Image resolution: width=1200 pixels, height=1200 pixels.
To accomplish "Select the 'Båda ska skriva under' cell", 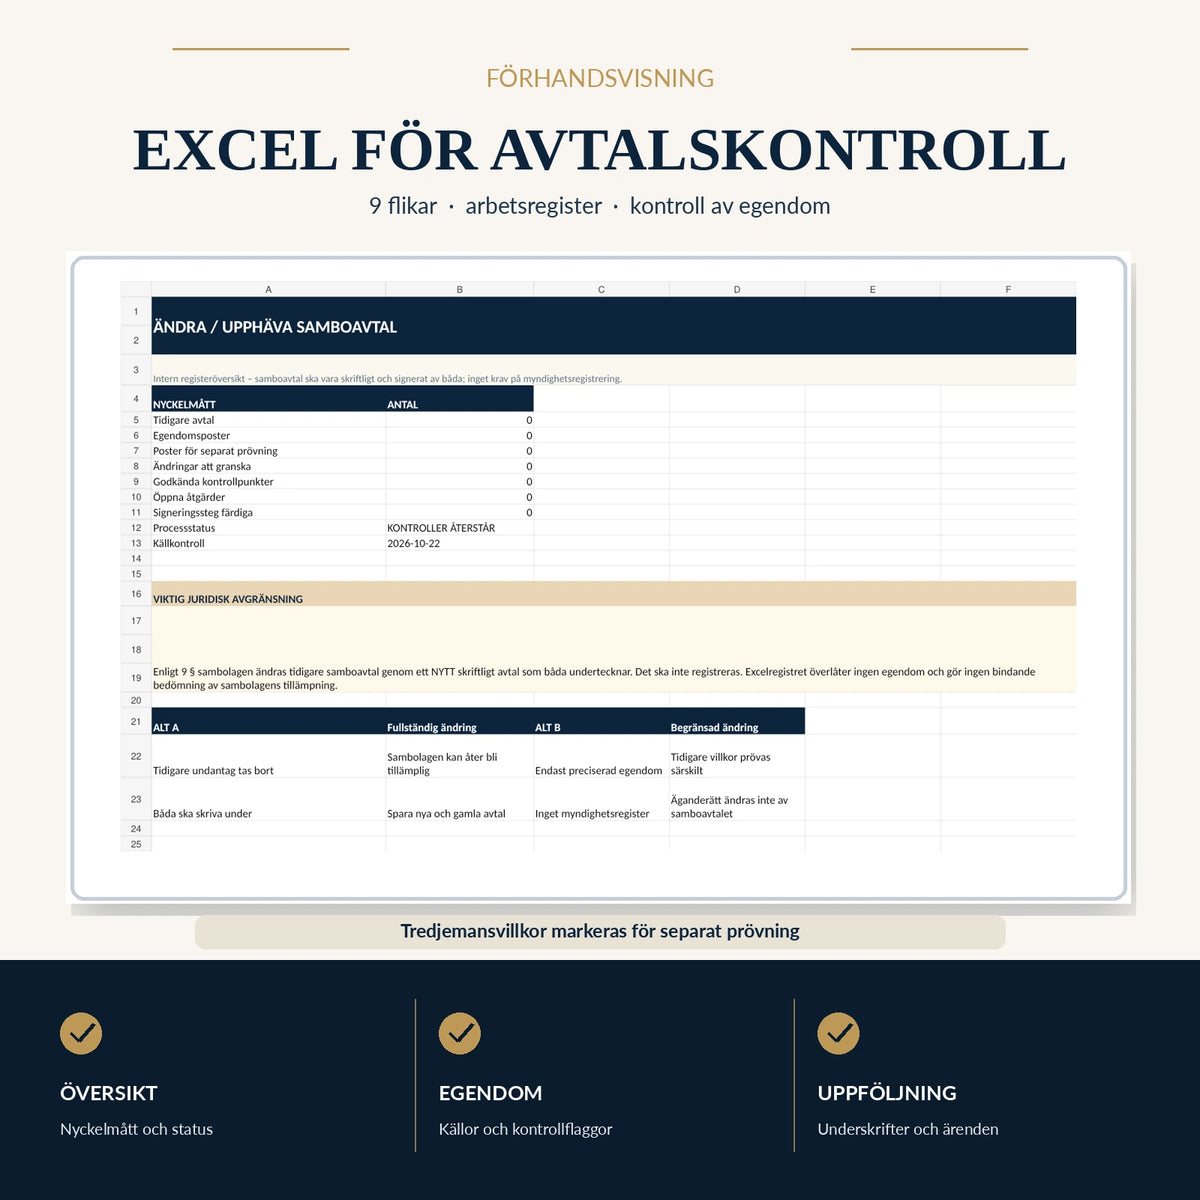I will [268, 800].
